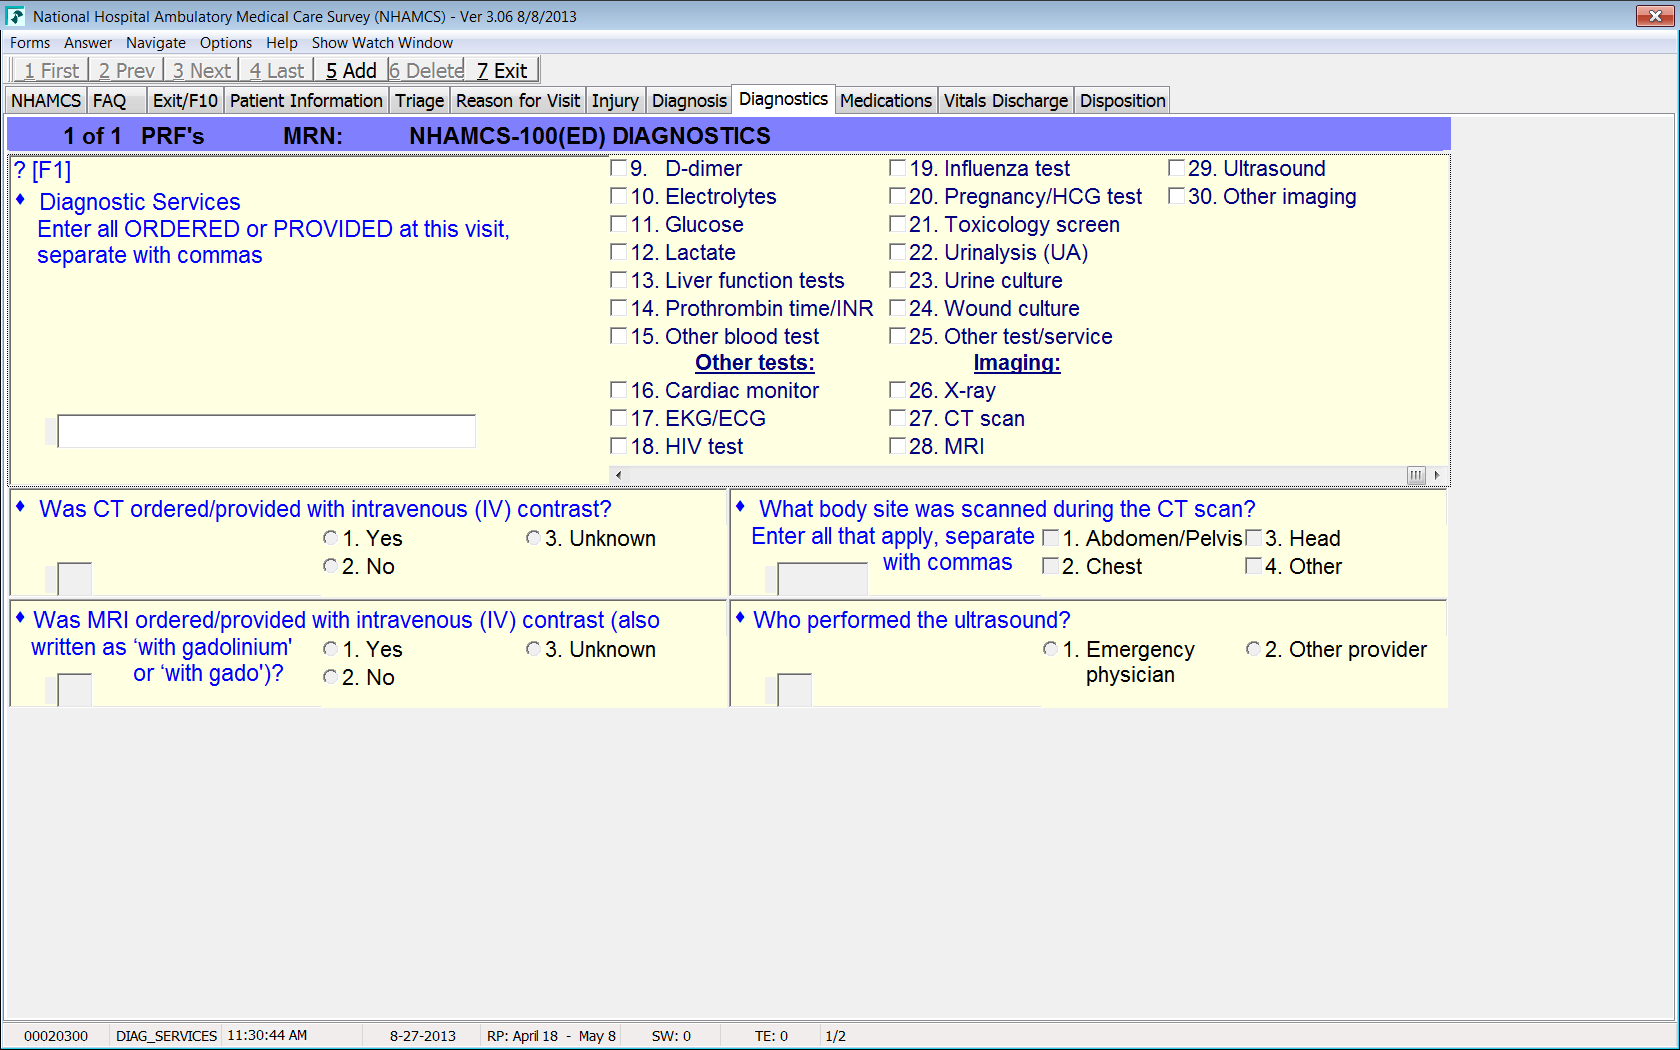Check Pregnancy/HCG test checkbox

click(x=898, y=196)
